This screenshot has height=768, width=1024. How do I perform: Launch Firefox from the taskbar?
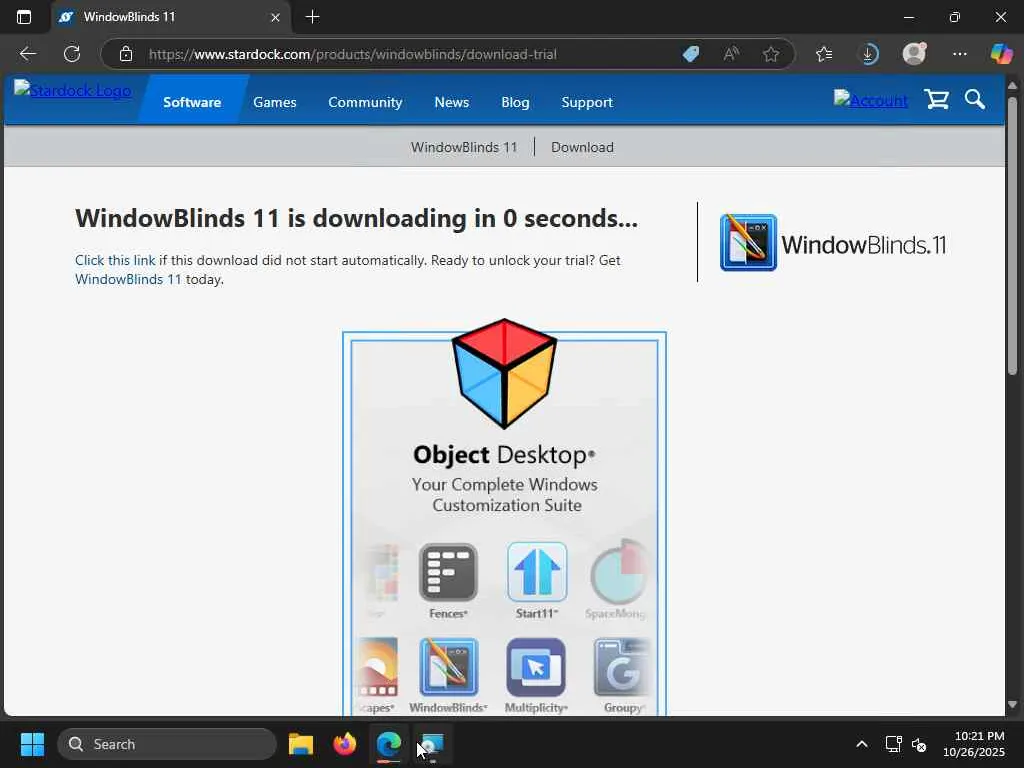(x=345, y=744)
